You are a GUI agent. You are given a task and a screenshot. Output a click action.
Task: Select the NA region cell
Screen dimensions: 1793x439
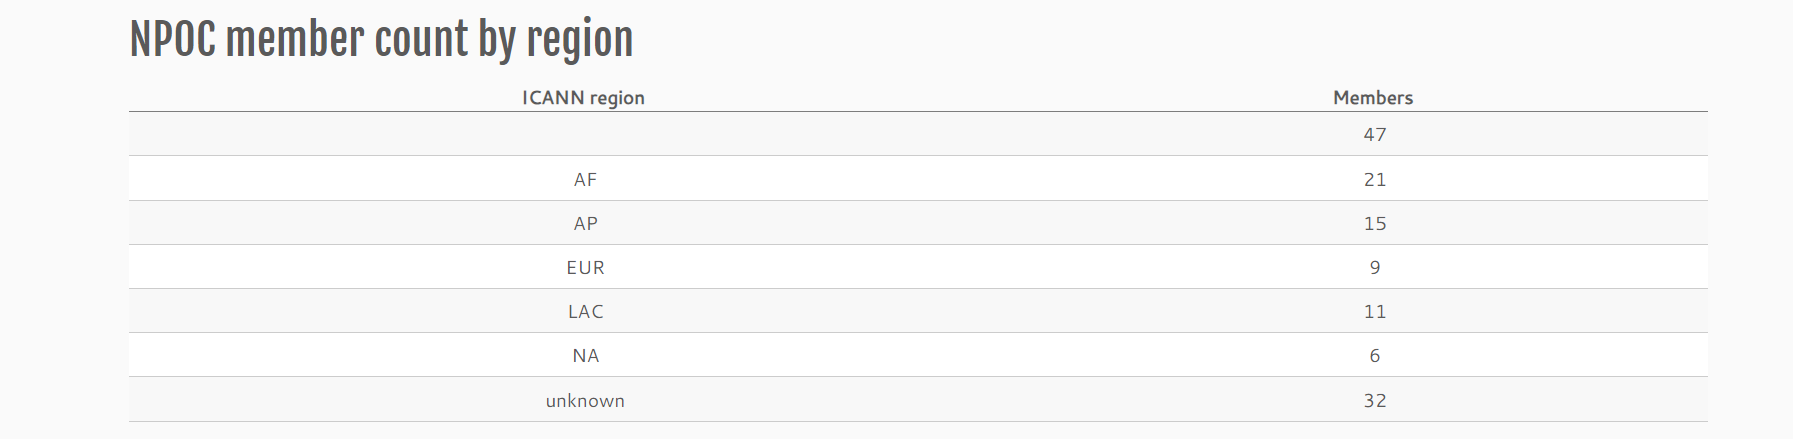point(585,355)
